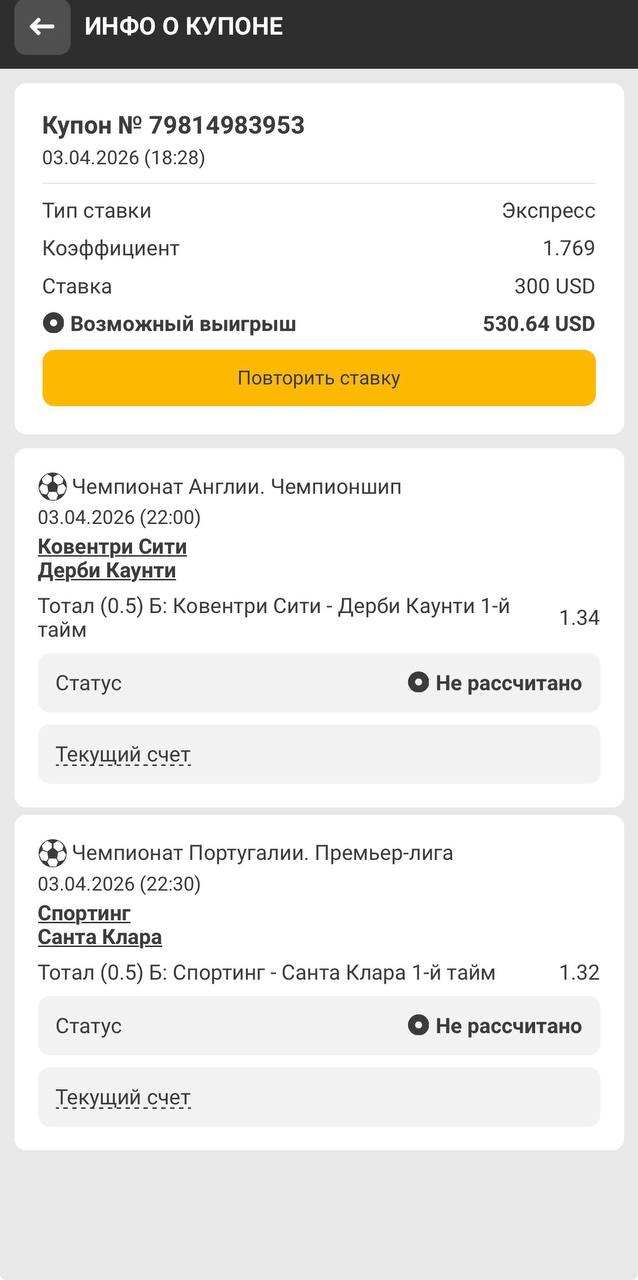Click the Не рассчитано status icon for Спортинг match
The width and height of the screenshot is (638, 1280).
tap(418, 1026)
